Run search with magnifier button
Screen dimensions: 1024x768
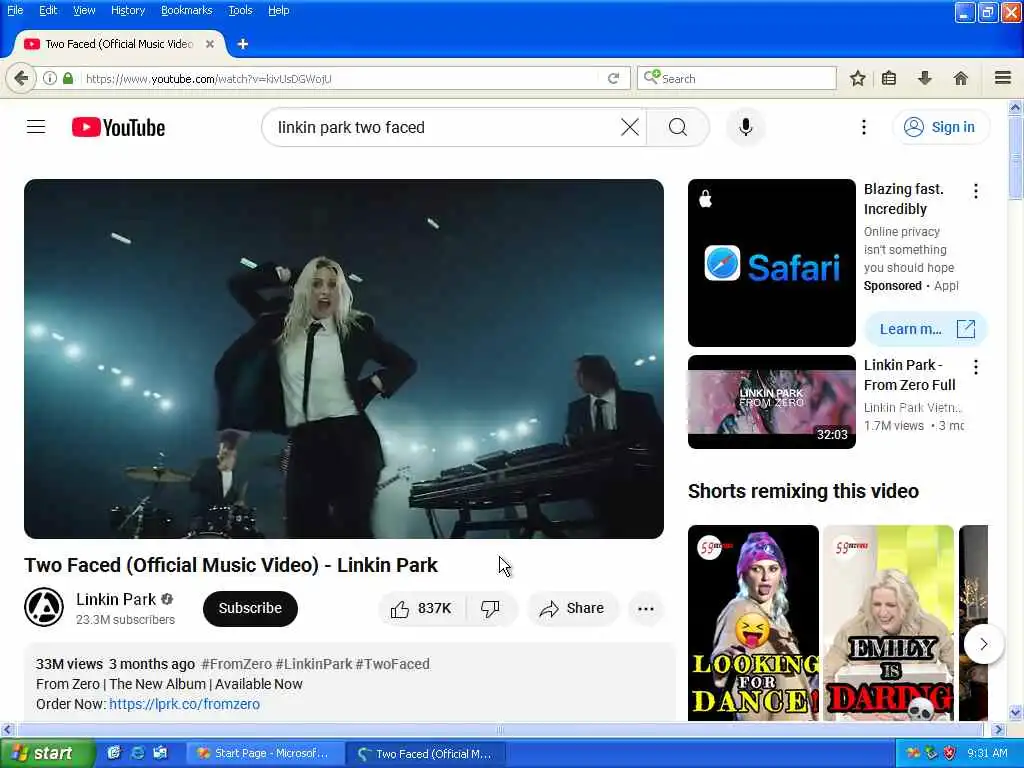coord(678,127)
